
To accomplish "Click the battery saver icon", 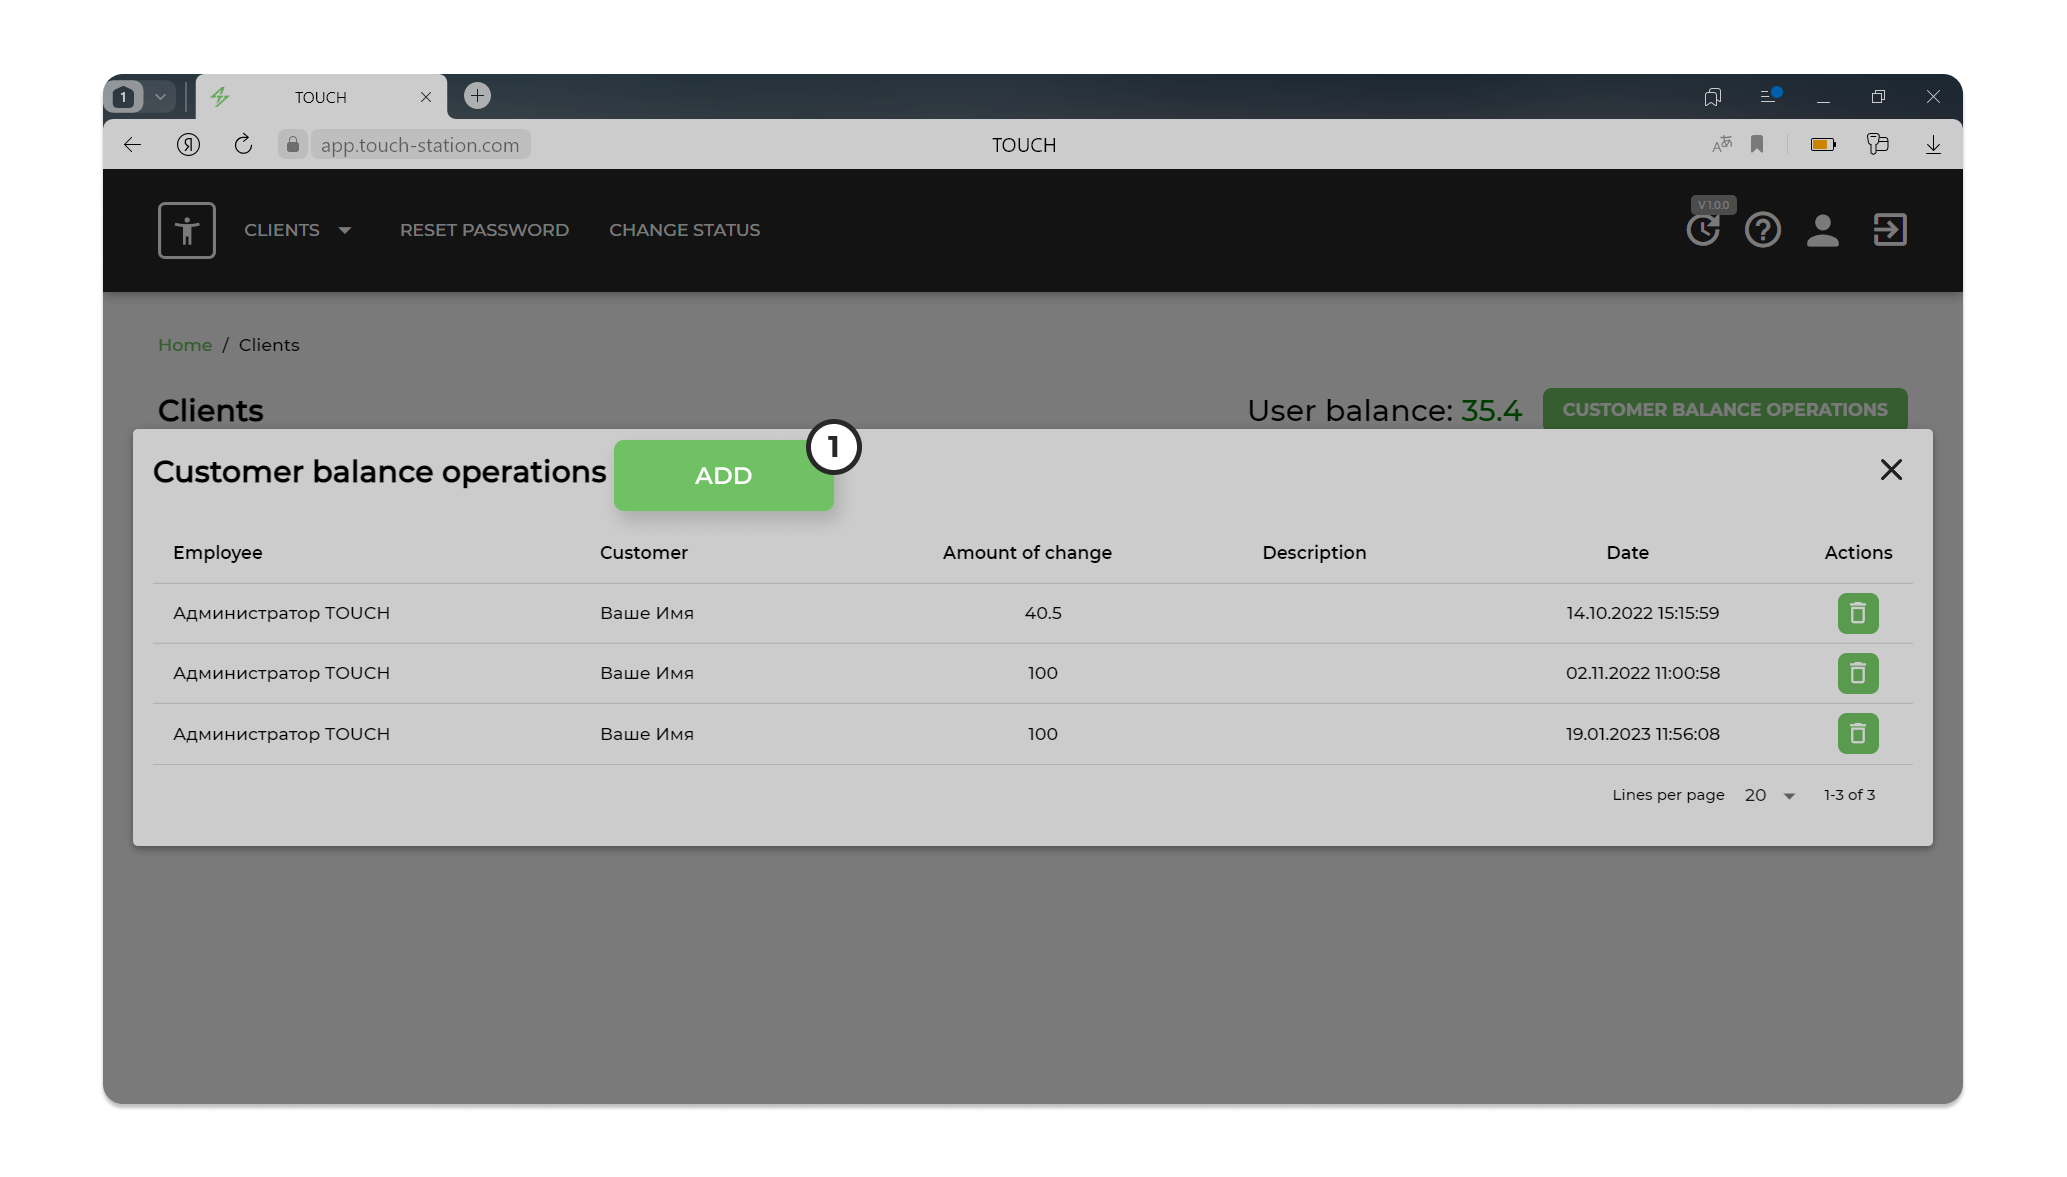I will (1823, 145).
